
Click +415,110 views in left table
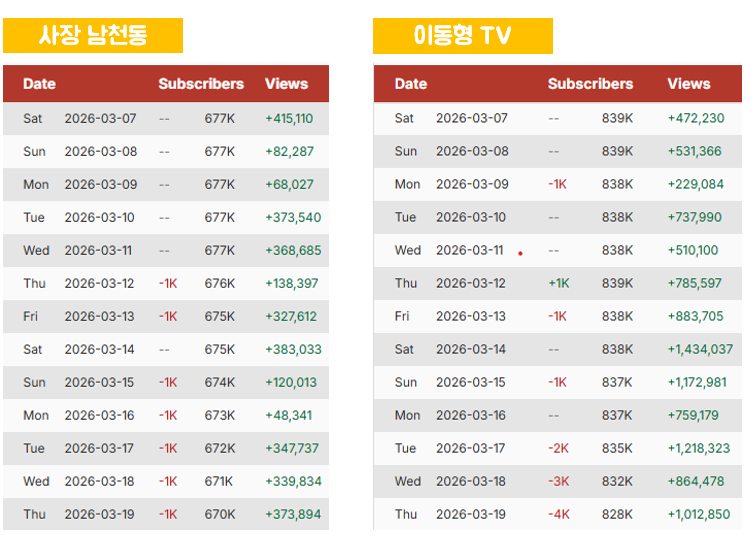tap(289, 119)
